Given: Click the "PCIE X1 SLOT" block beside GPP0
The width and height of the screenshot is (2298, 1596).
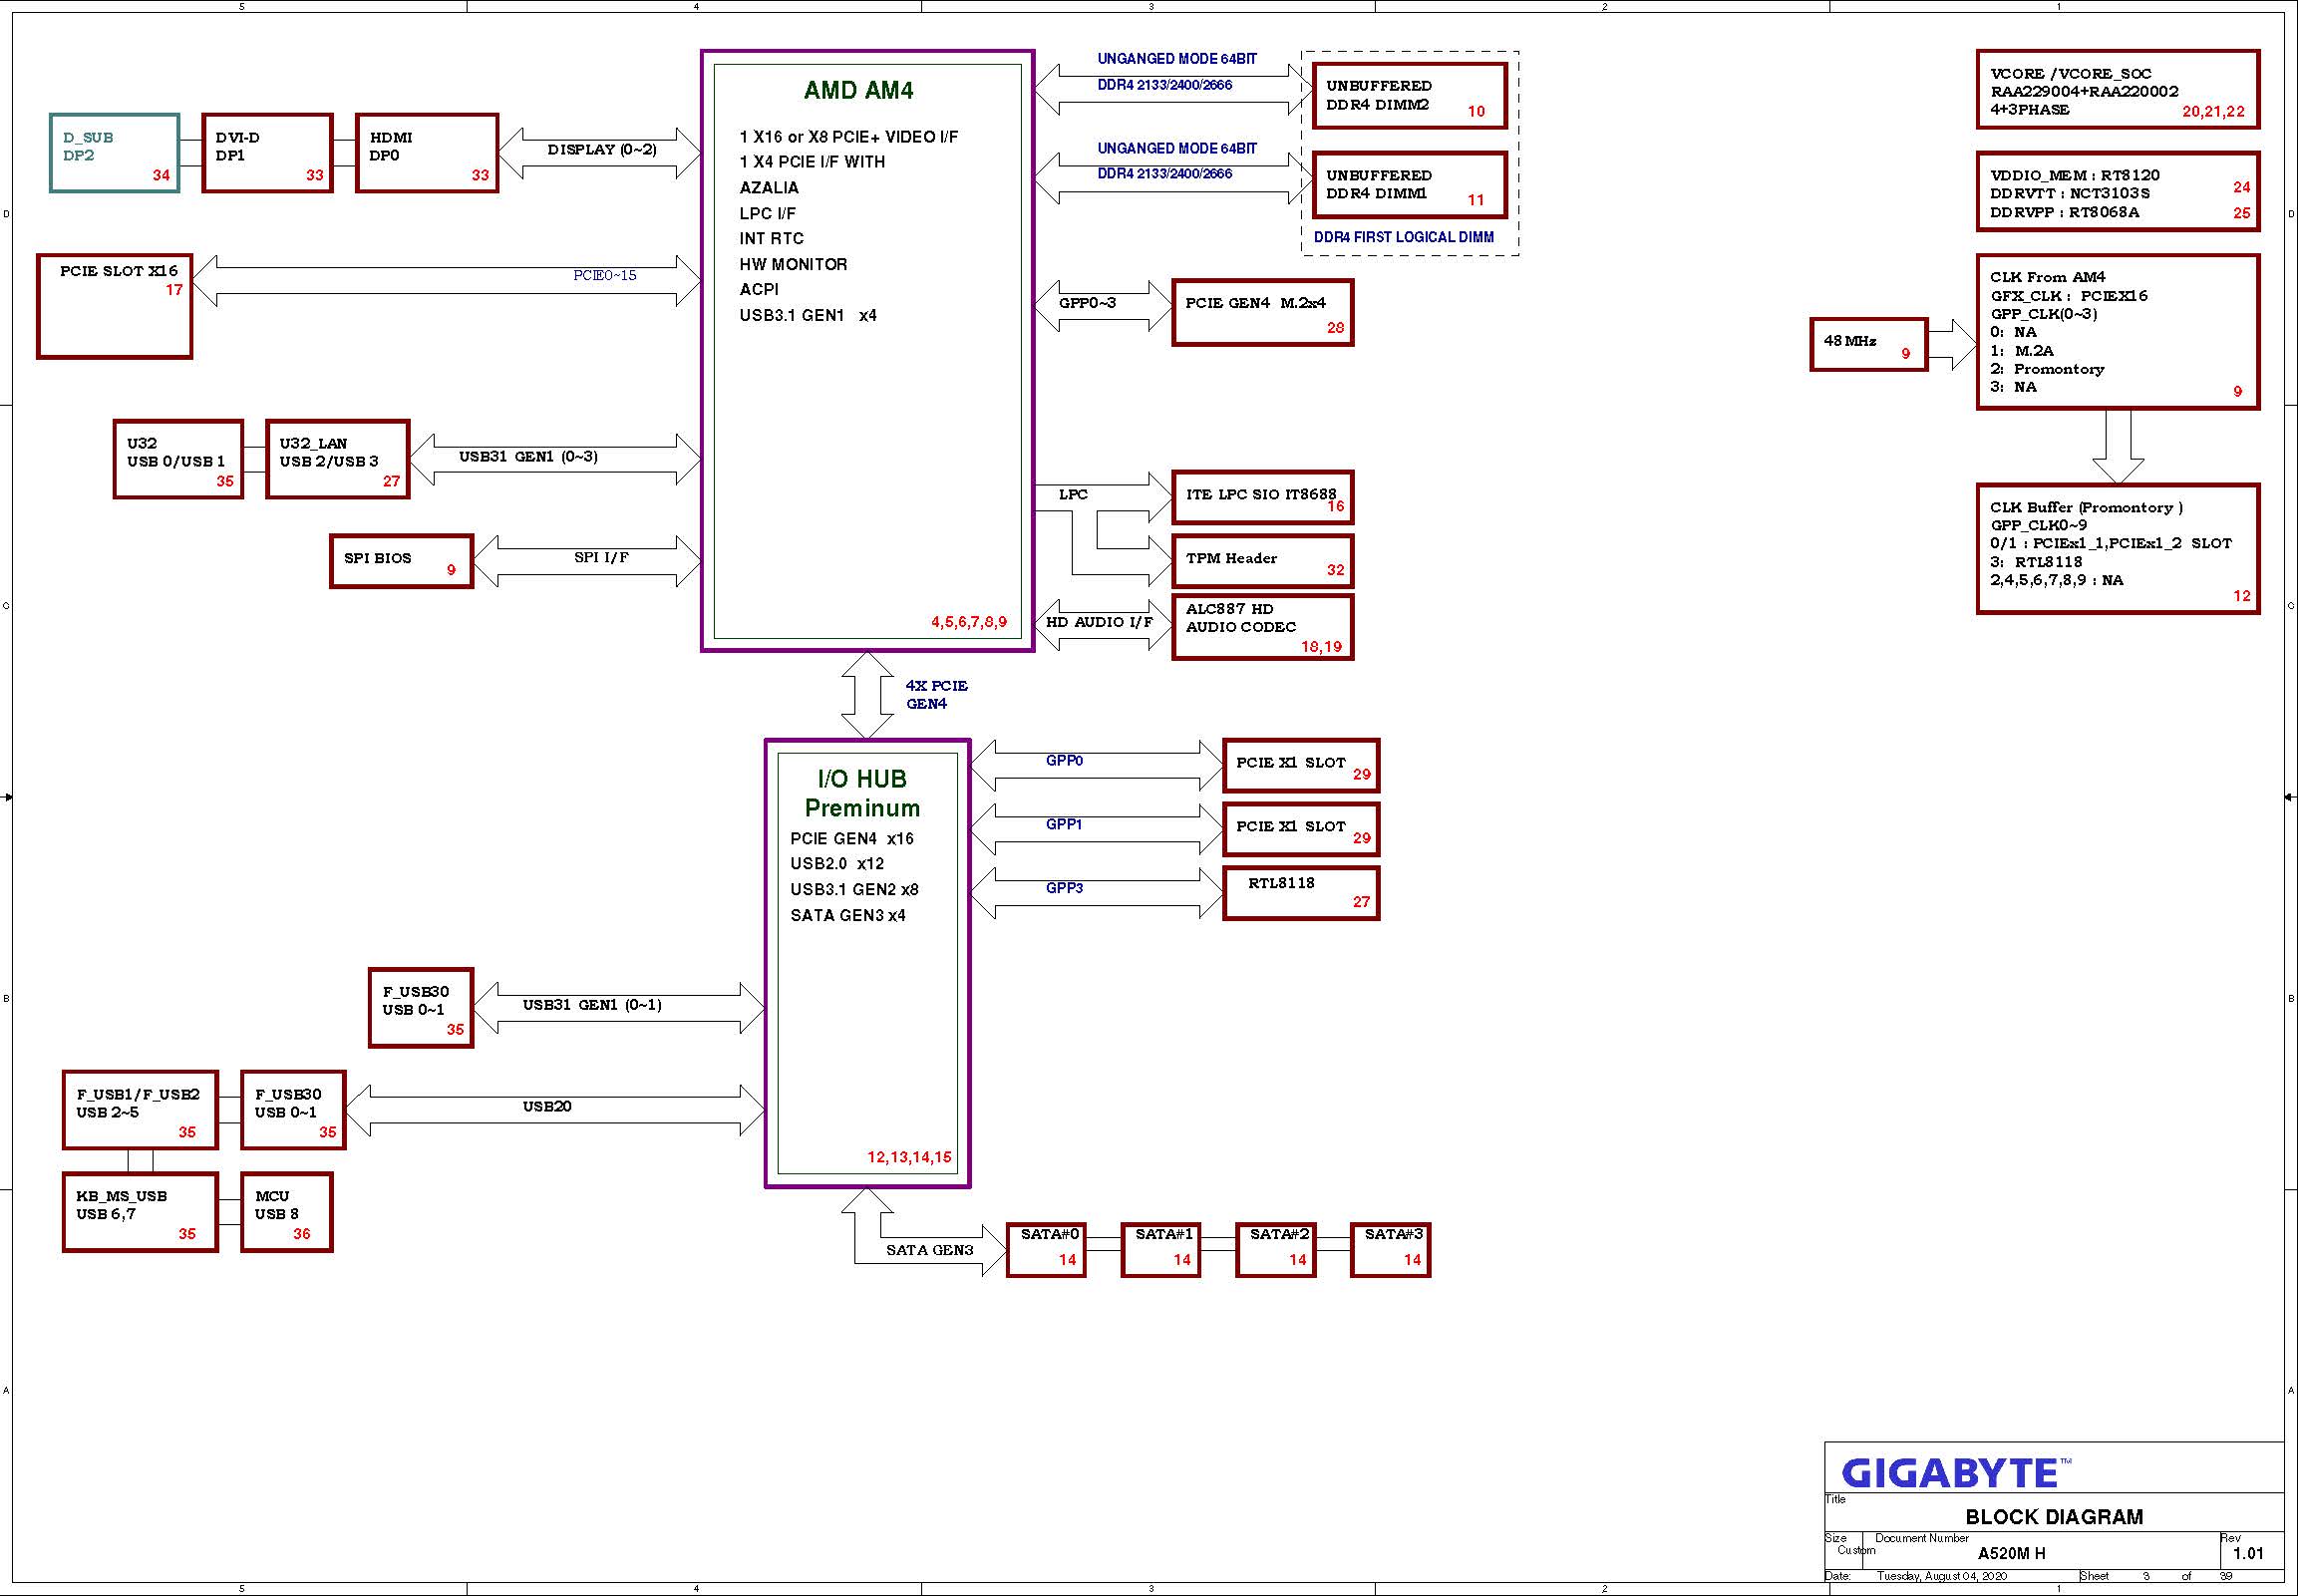Looking at the screenshot, I should click(x=1301, y=766).
